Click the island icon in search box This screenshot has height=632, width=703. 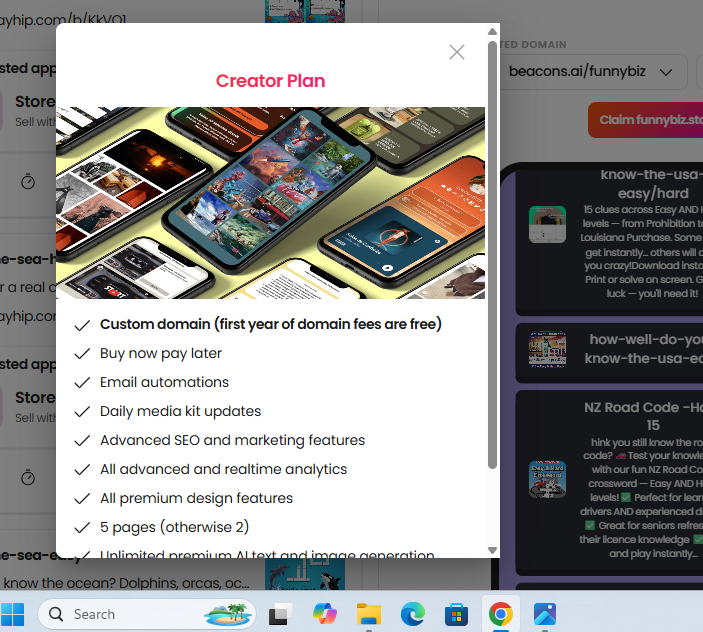click(227, 614)
